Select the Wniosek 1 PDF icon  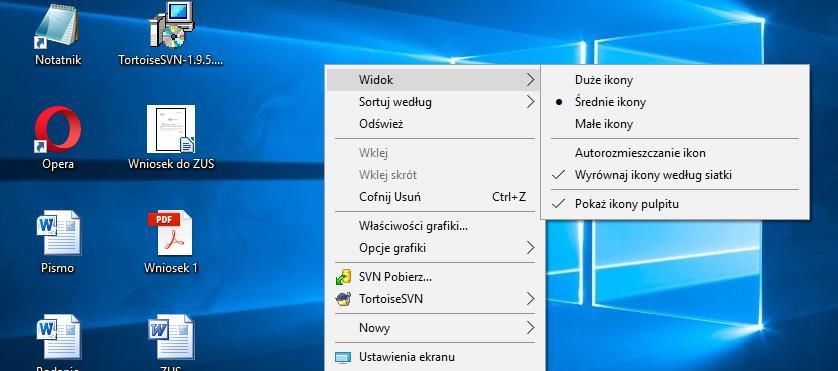[x=170, y=233]
